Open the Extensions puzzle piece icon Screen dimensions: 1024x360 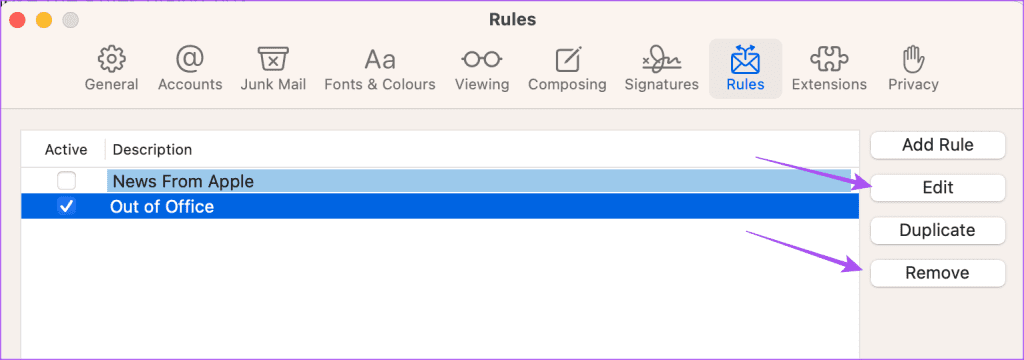829,59
